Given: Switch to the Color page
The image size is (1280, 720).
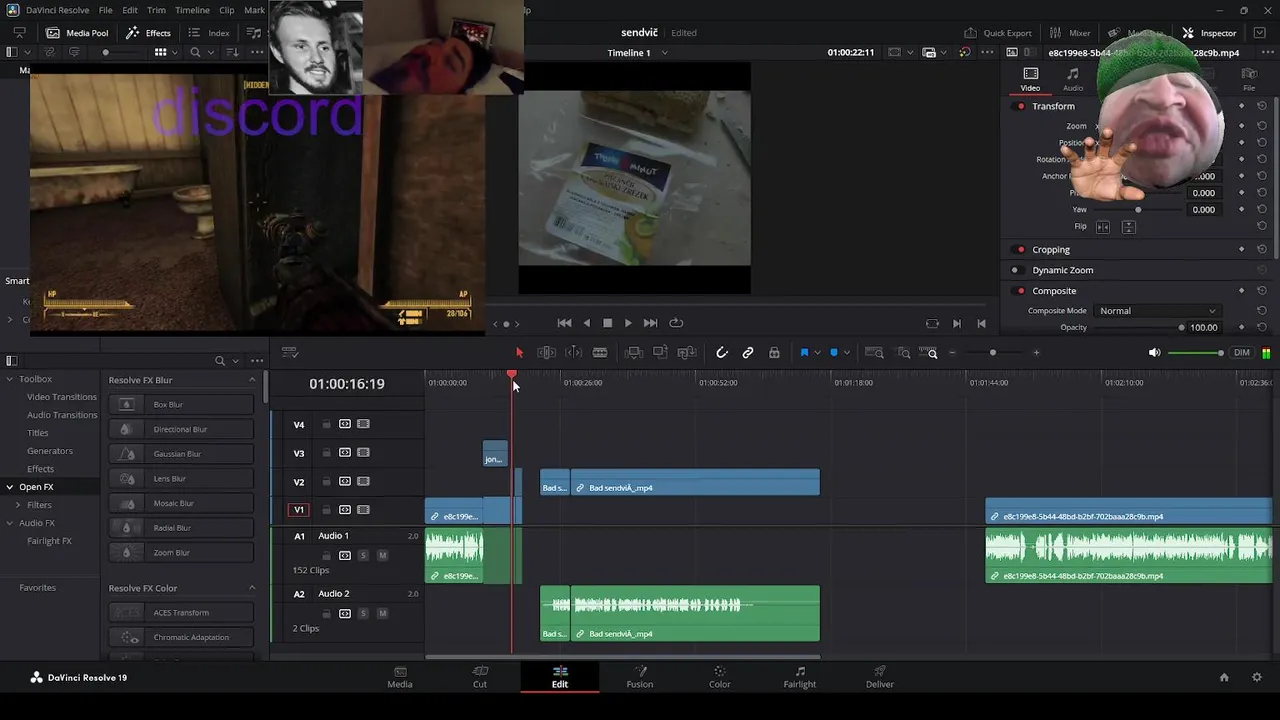Looking at the screenshot, I should point(719,677).
